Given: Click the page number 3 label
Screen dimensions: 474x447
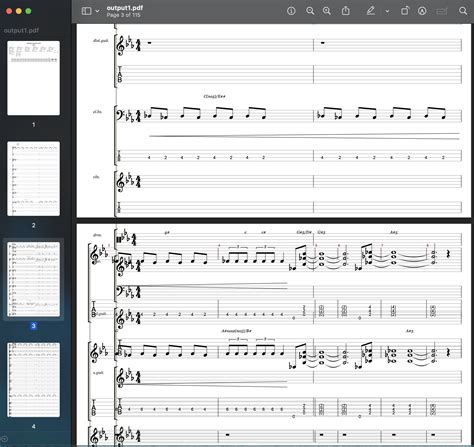Looking at the screenshot, I should click(x=33, y=326).
